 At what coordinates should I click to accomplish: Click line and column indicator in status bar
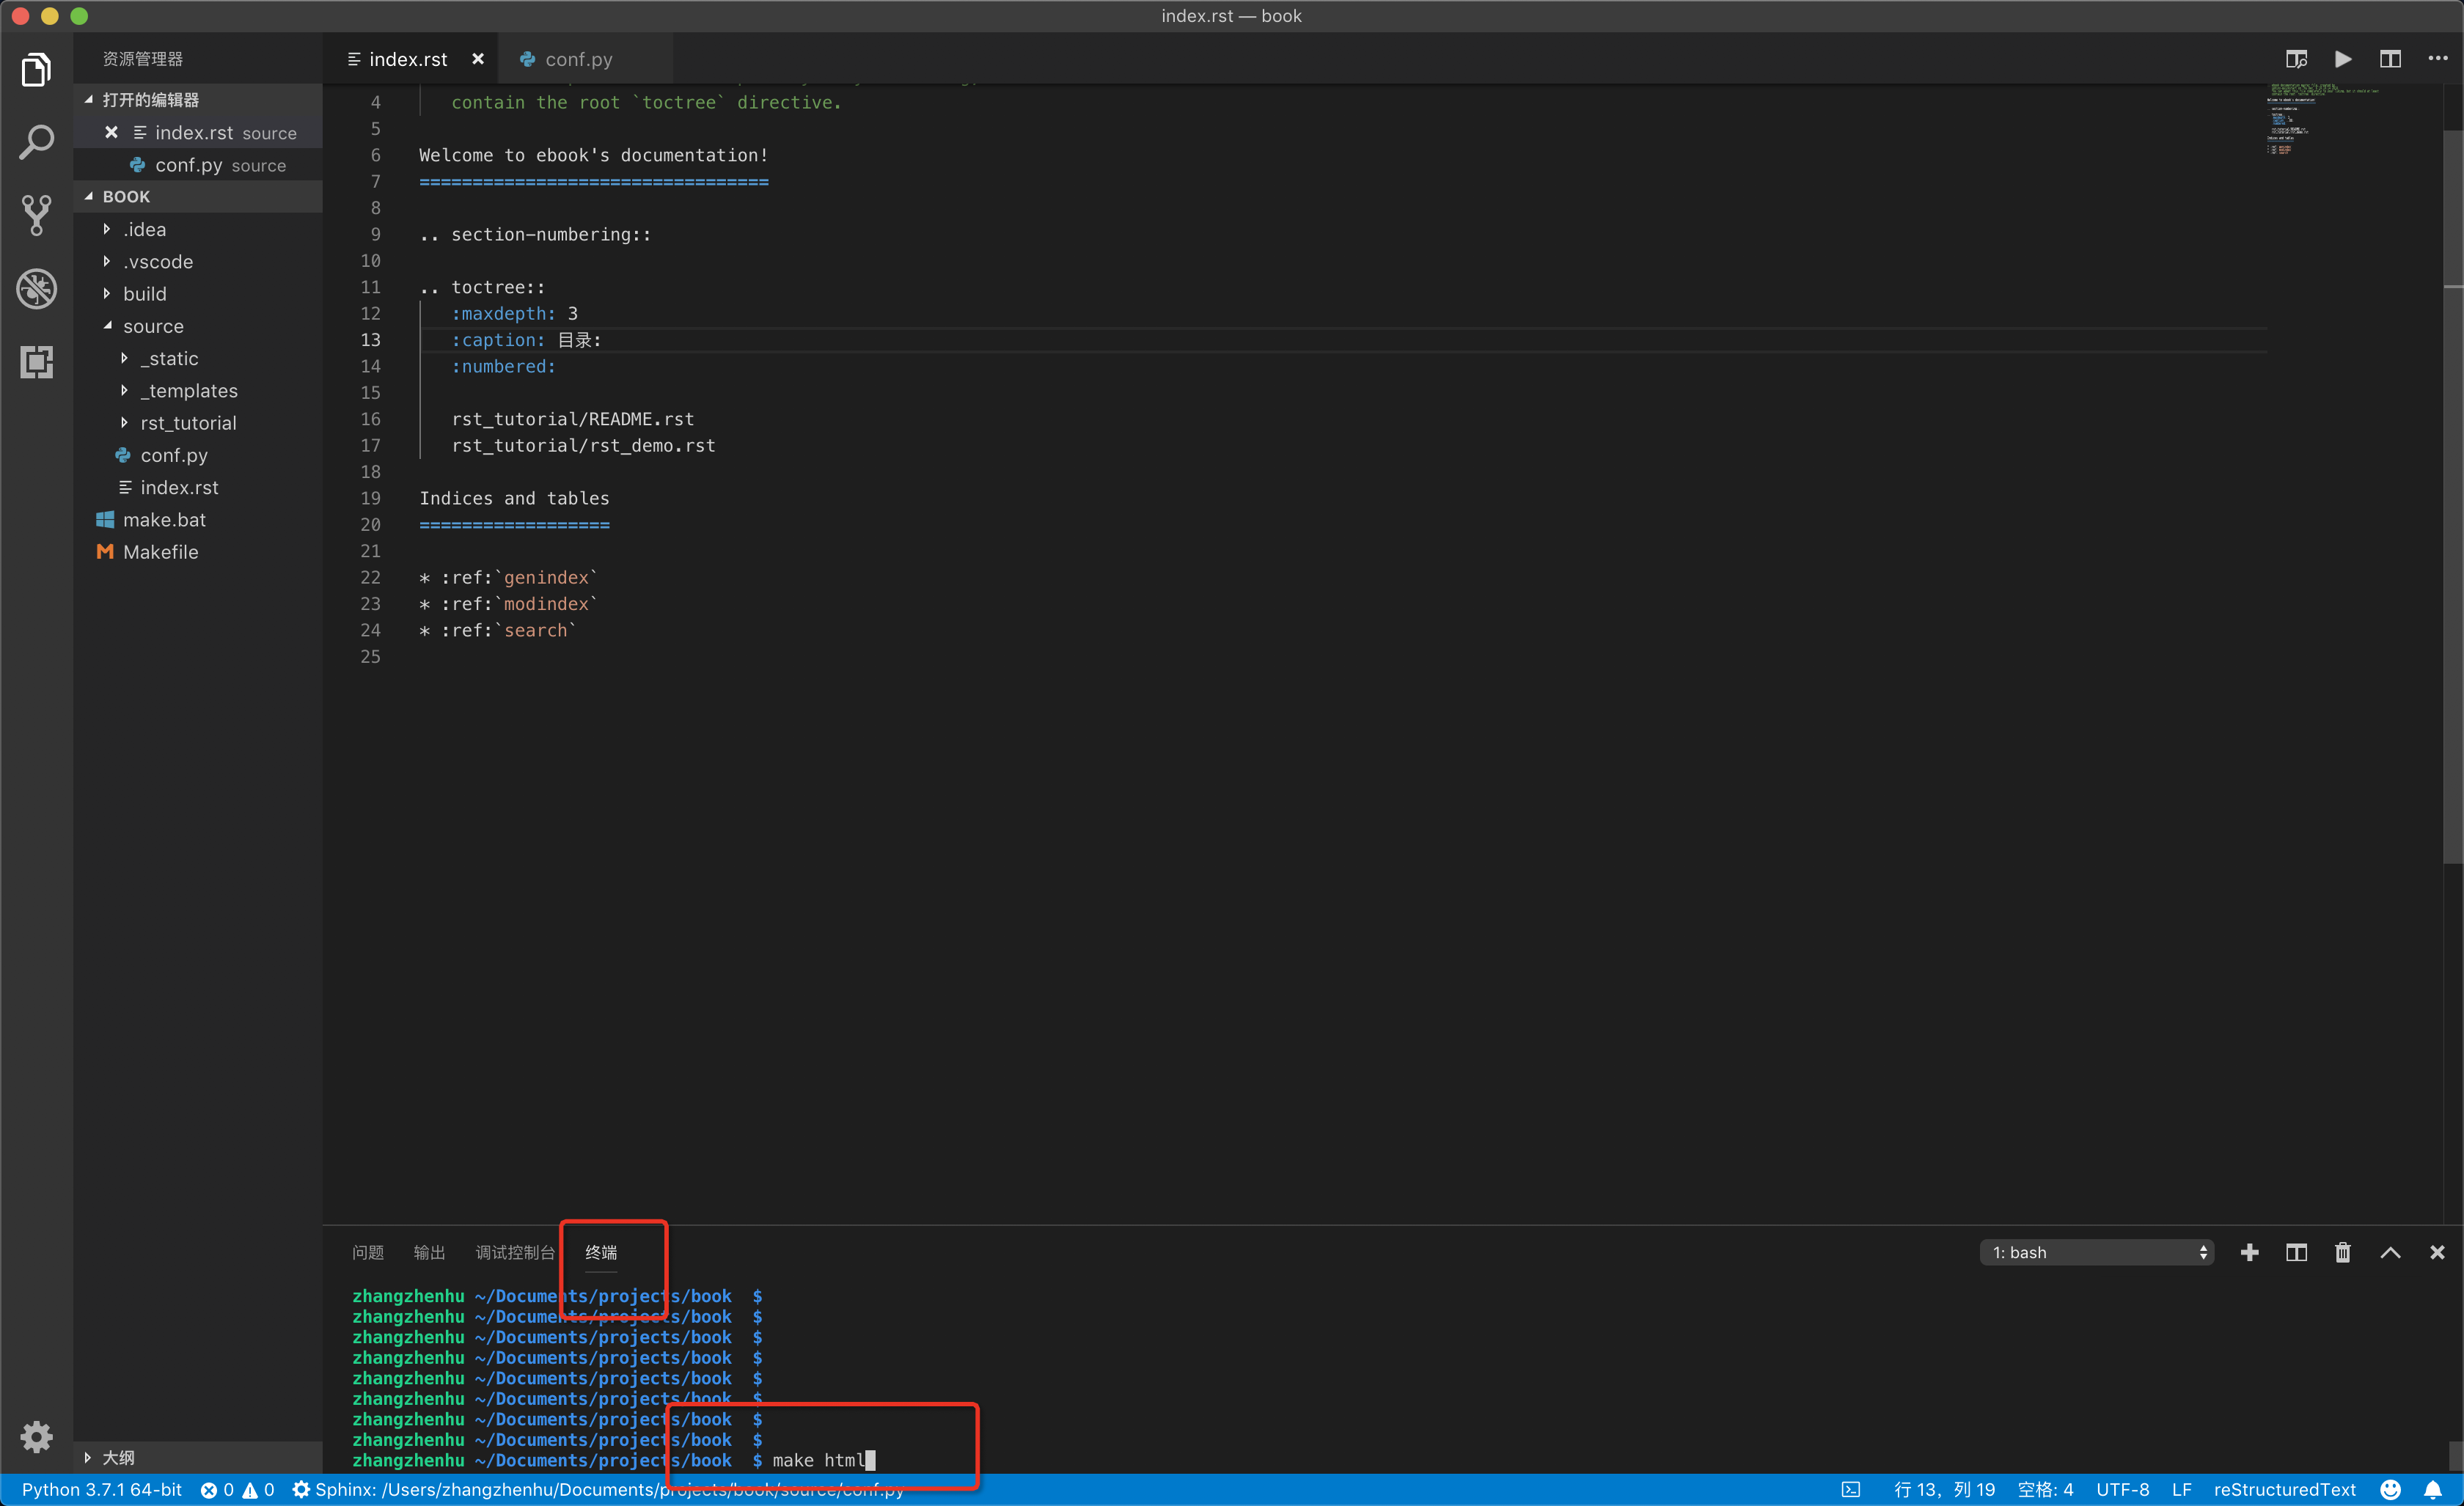tap(1944, 1490)
